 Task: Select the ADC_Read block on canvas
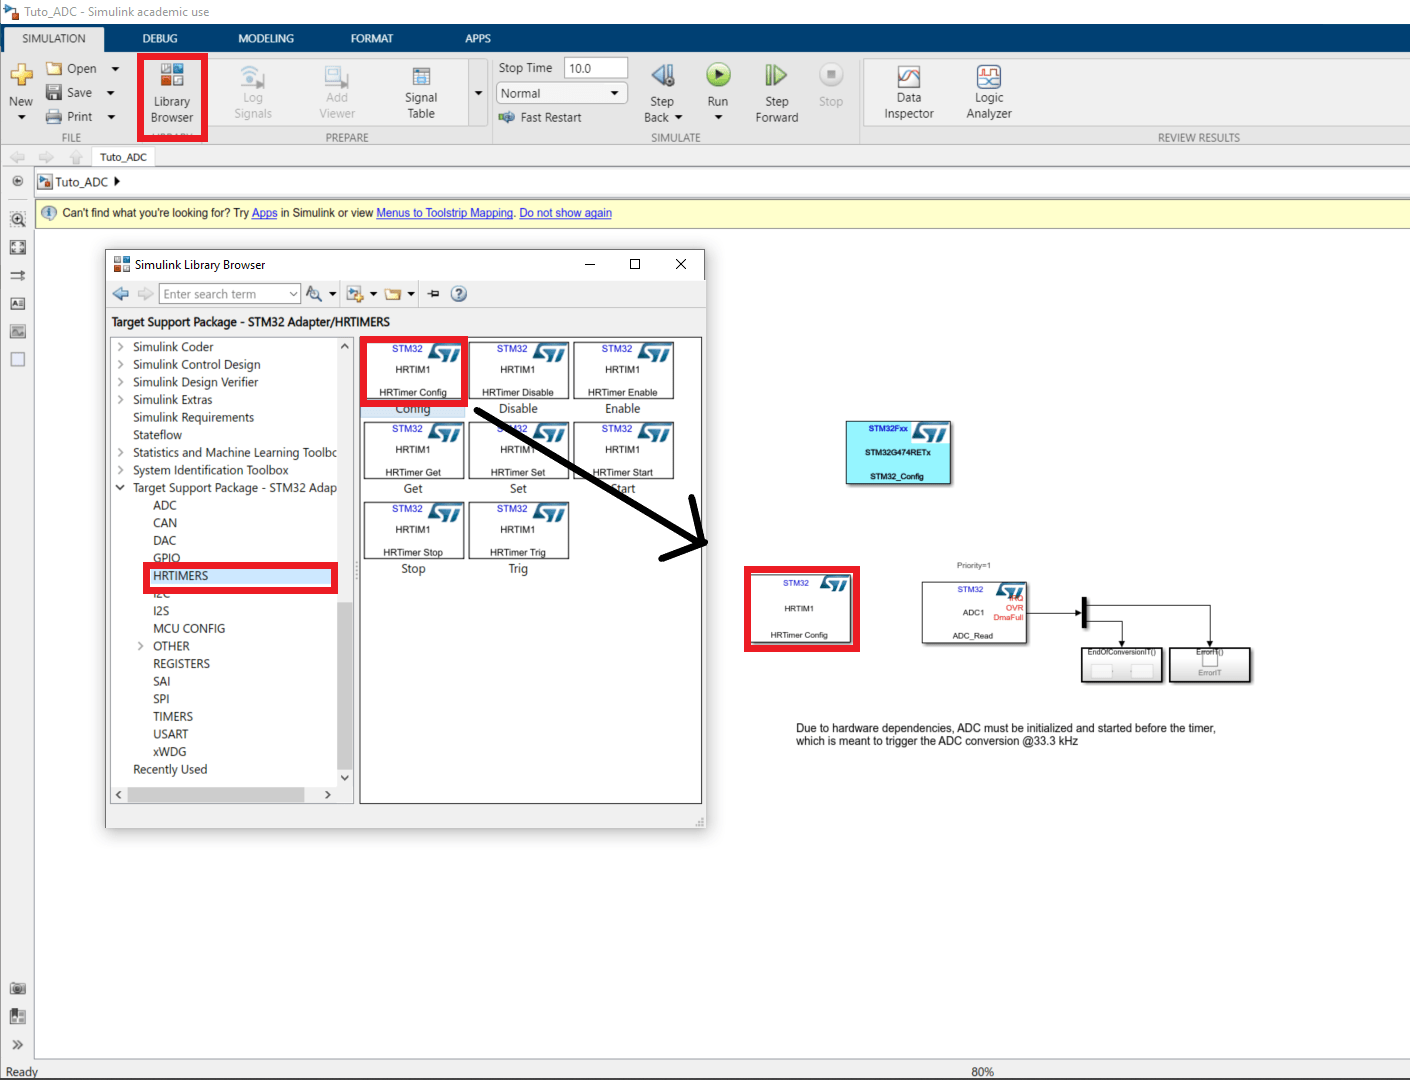pyautogui.click(x=974, y=612)
